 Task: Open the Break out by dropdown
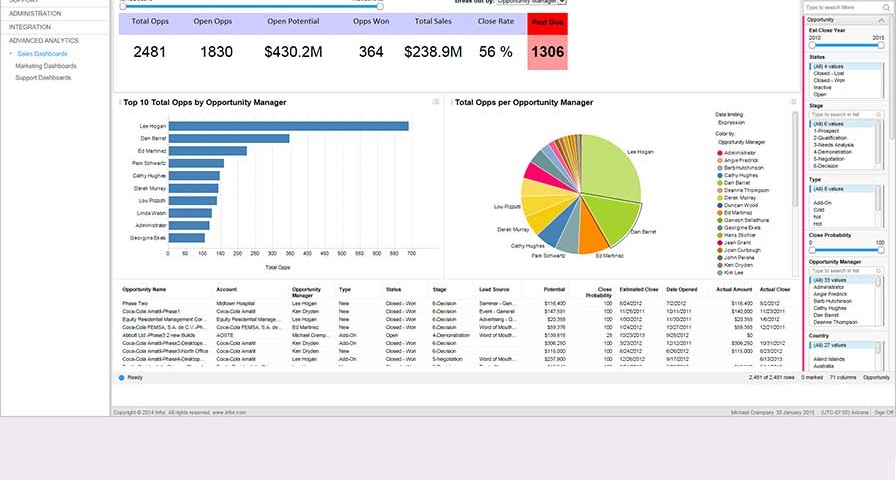click(531, 2)
